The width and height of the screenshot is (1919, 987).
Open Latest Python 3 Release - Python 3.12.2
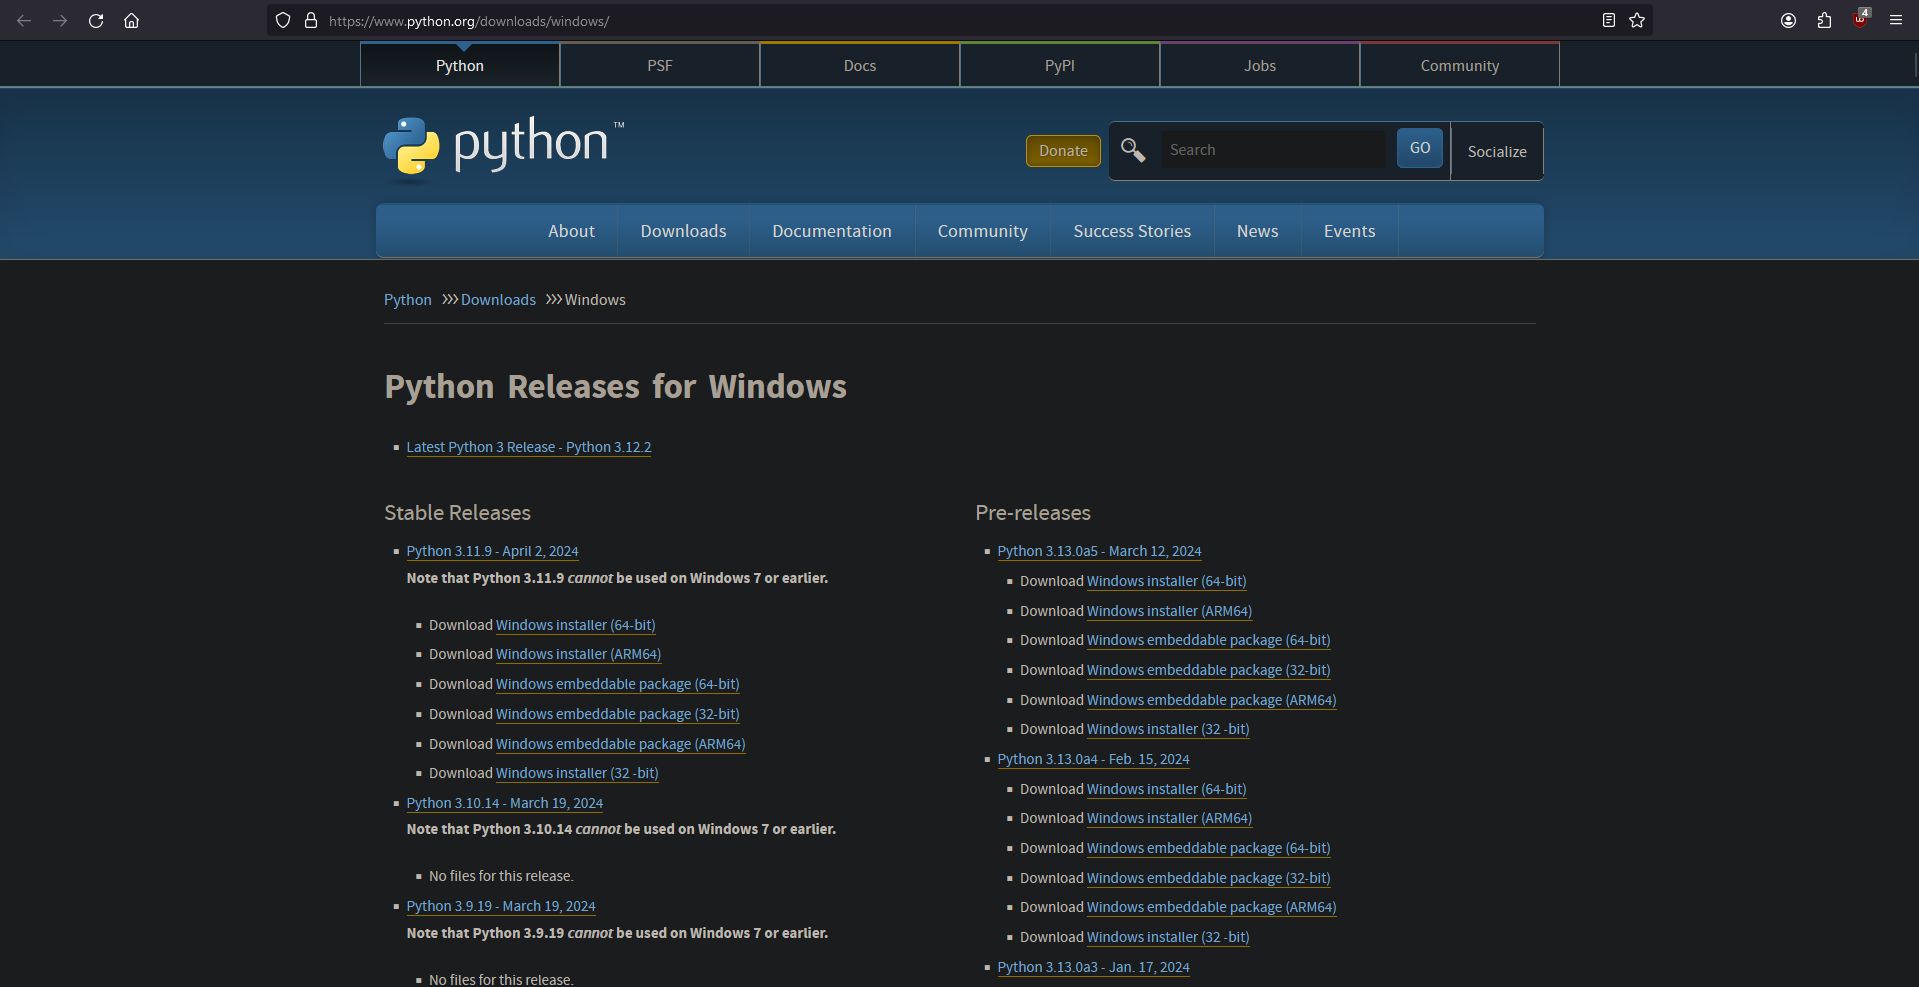[529, 447]
